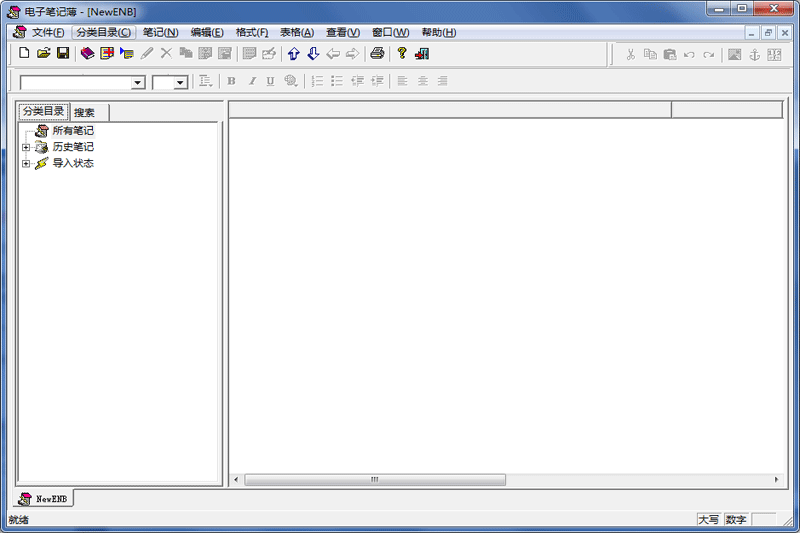Click the paste clipboard icon
This screenshot has height=533, width=800.
pyautogui.click(x=669, y=55)
